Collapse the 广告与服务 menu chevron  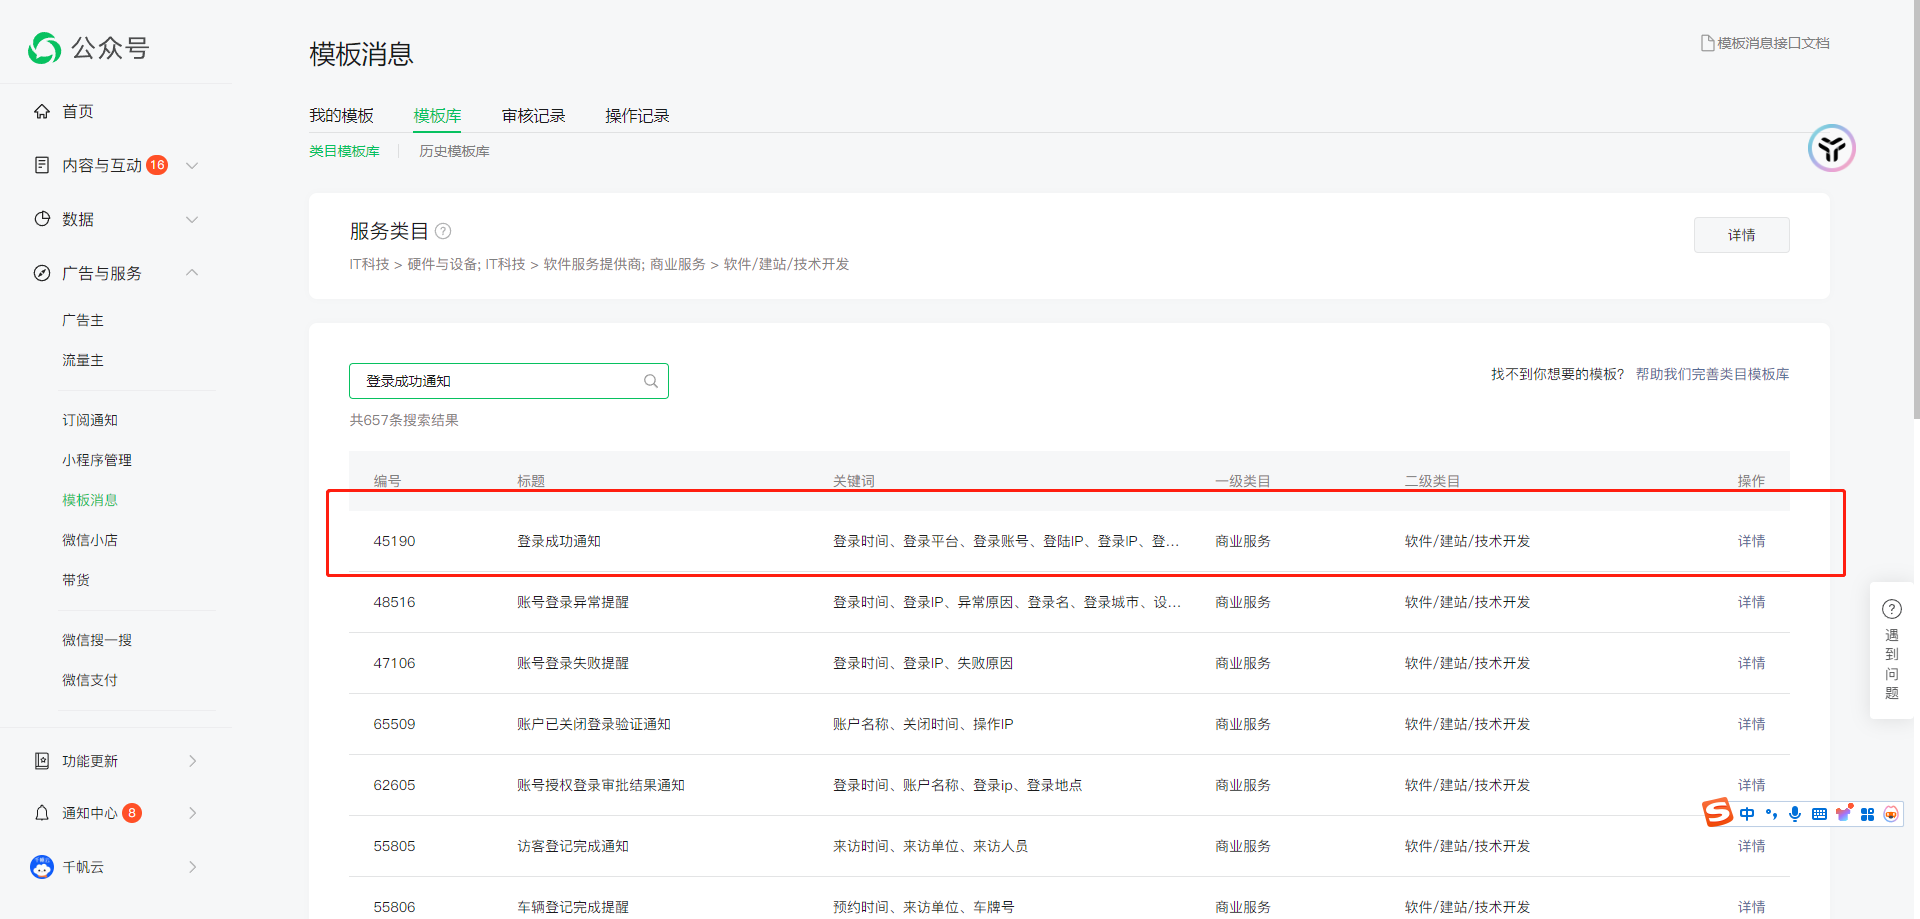click(192, 273)
